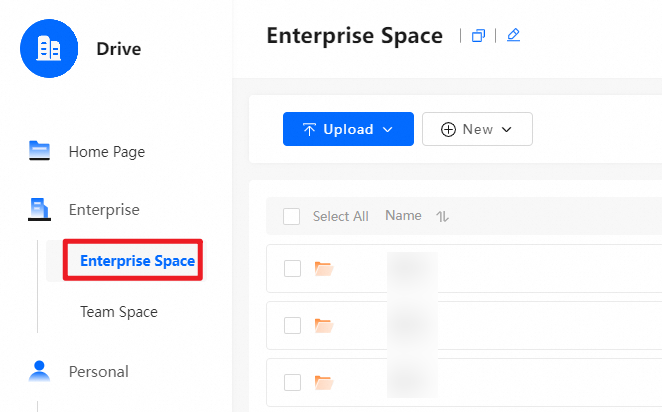Click the Personal user icon
The width and height of the screenshot is (662, 412).
(x=40, y=371)
